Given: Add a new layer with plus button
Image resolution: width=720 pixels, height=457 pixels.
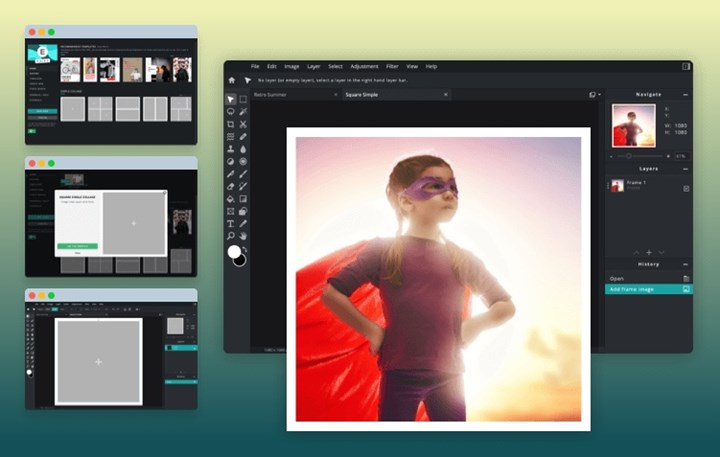Looking at the screenshot, I should (648, 252).
